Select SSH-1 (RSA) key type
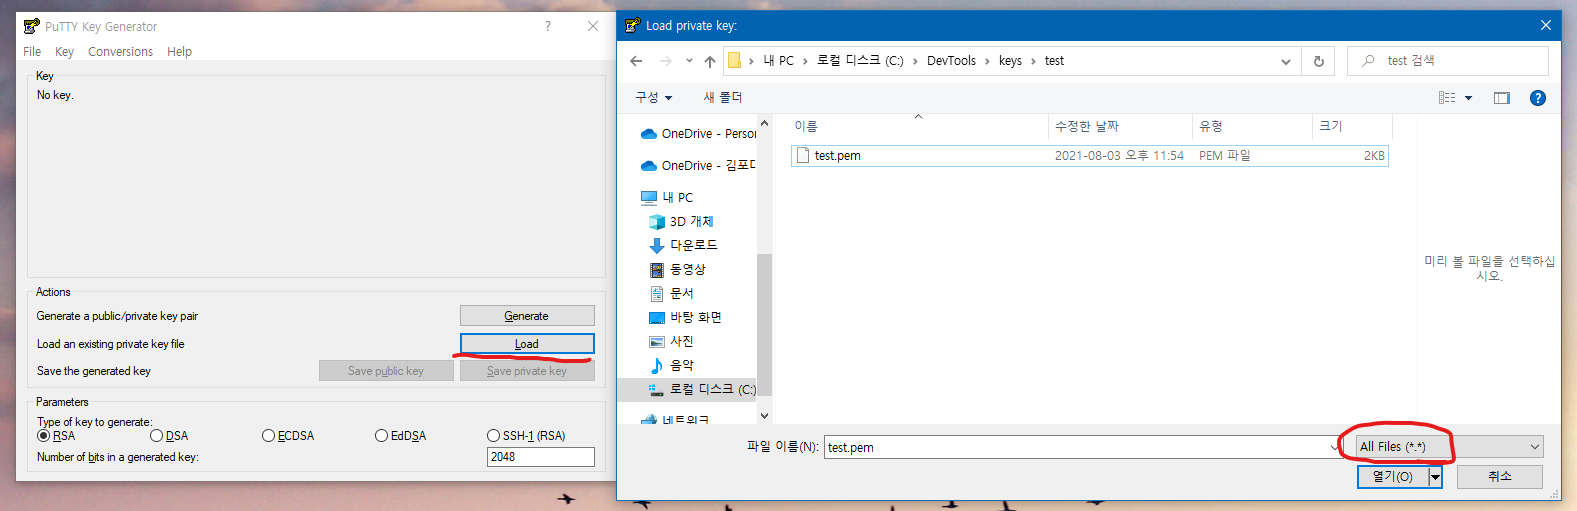The image size is (1577, 511). point(493,436)
